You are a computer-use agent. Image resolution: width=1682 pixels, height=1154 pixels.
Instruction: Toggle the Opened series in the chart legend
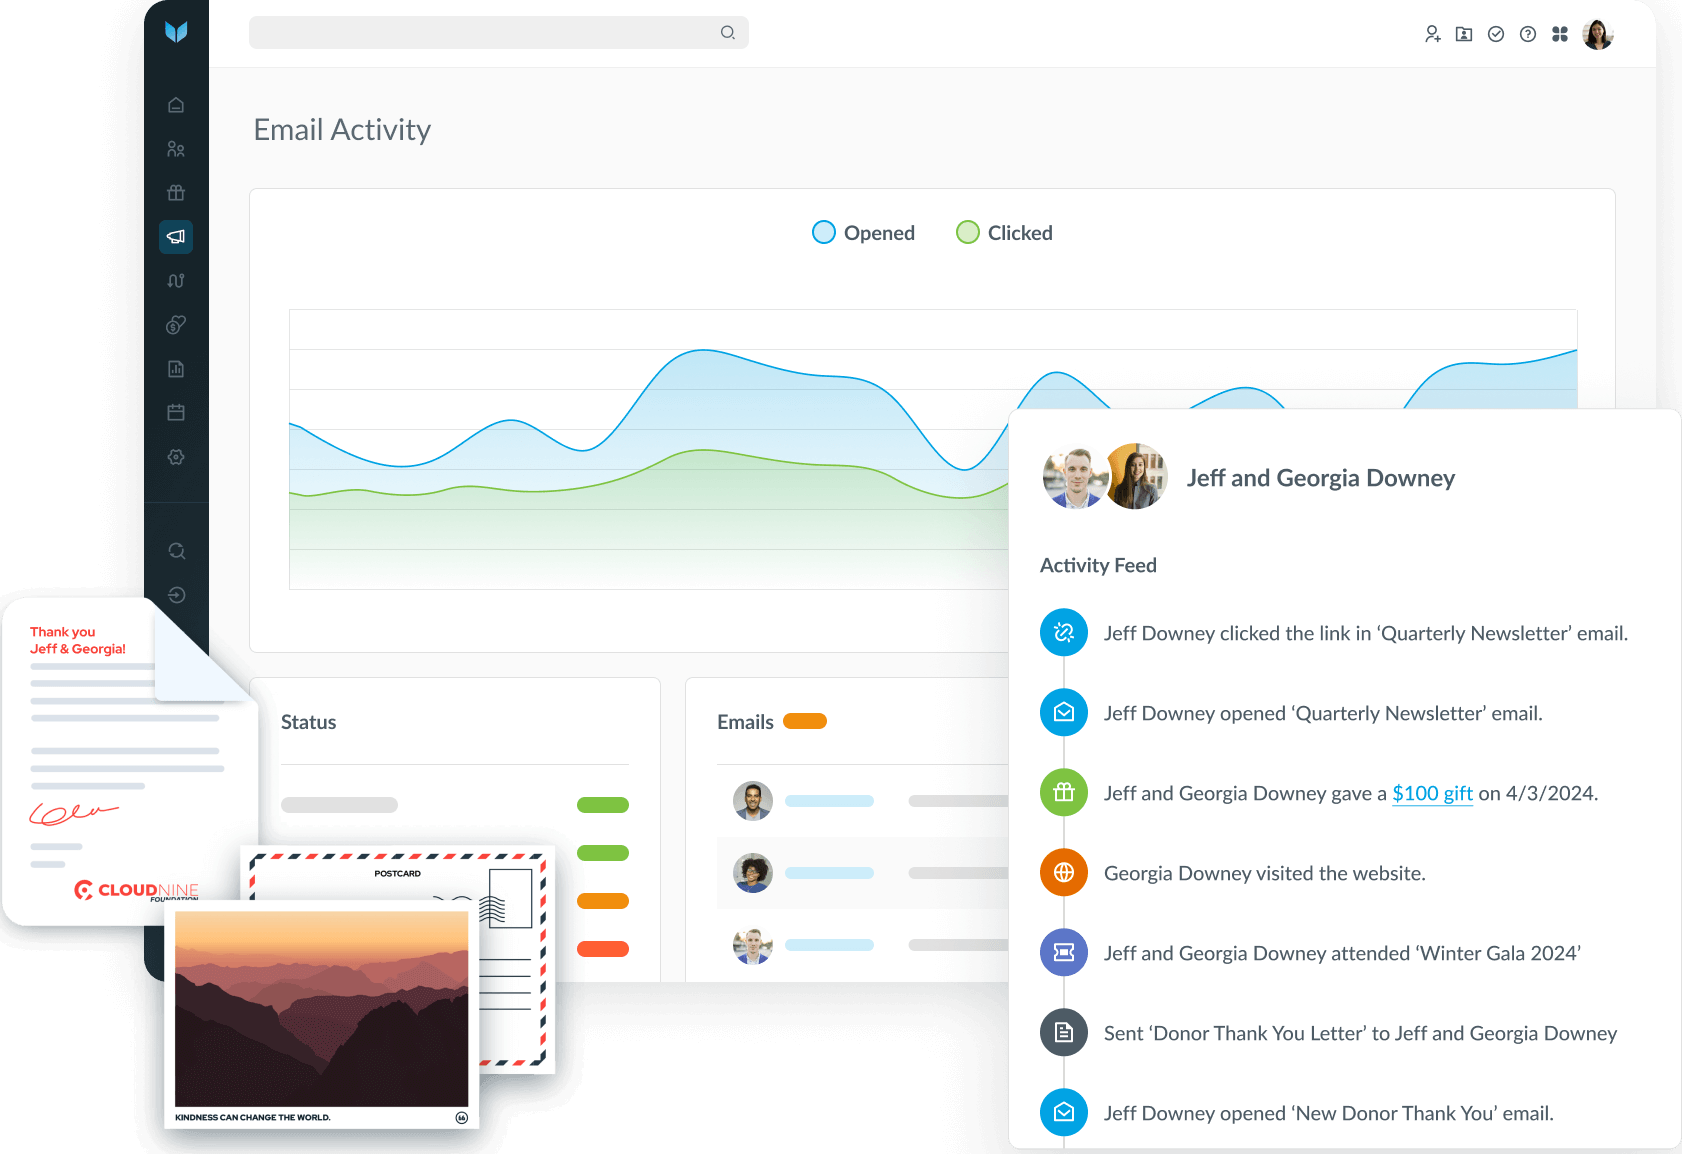tap(863, 233)
